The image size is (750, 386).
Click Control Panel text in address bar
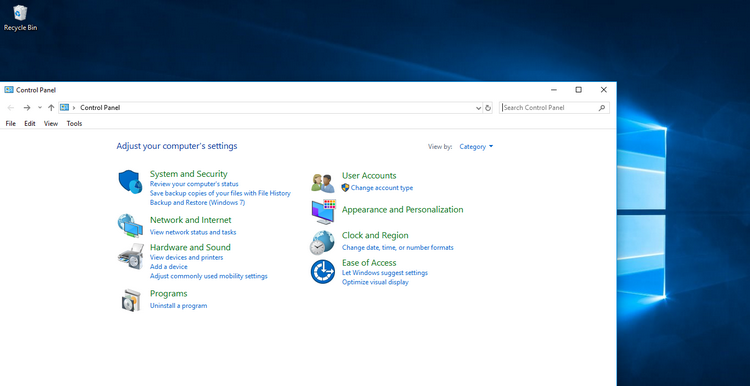click(x=100, y=108)
